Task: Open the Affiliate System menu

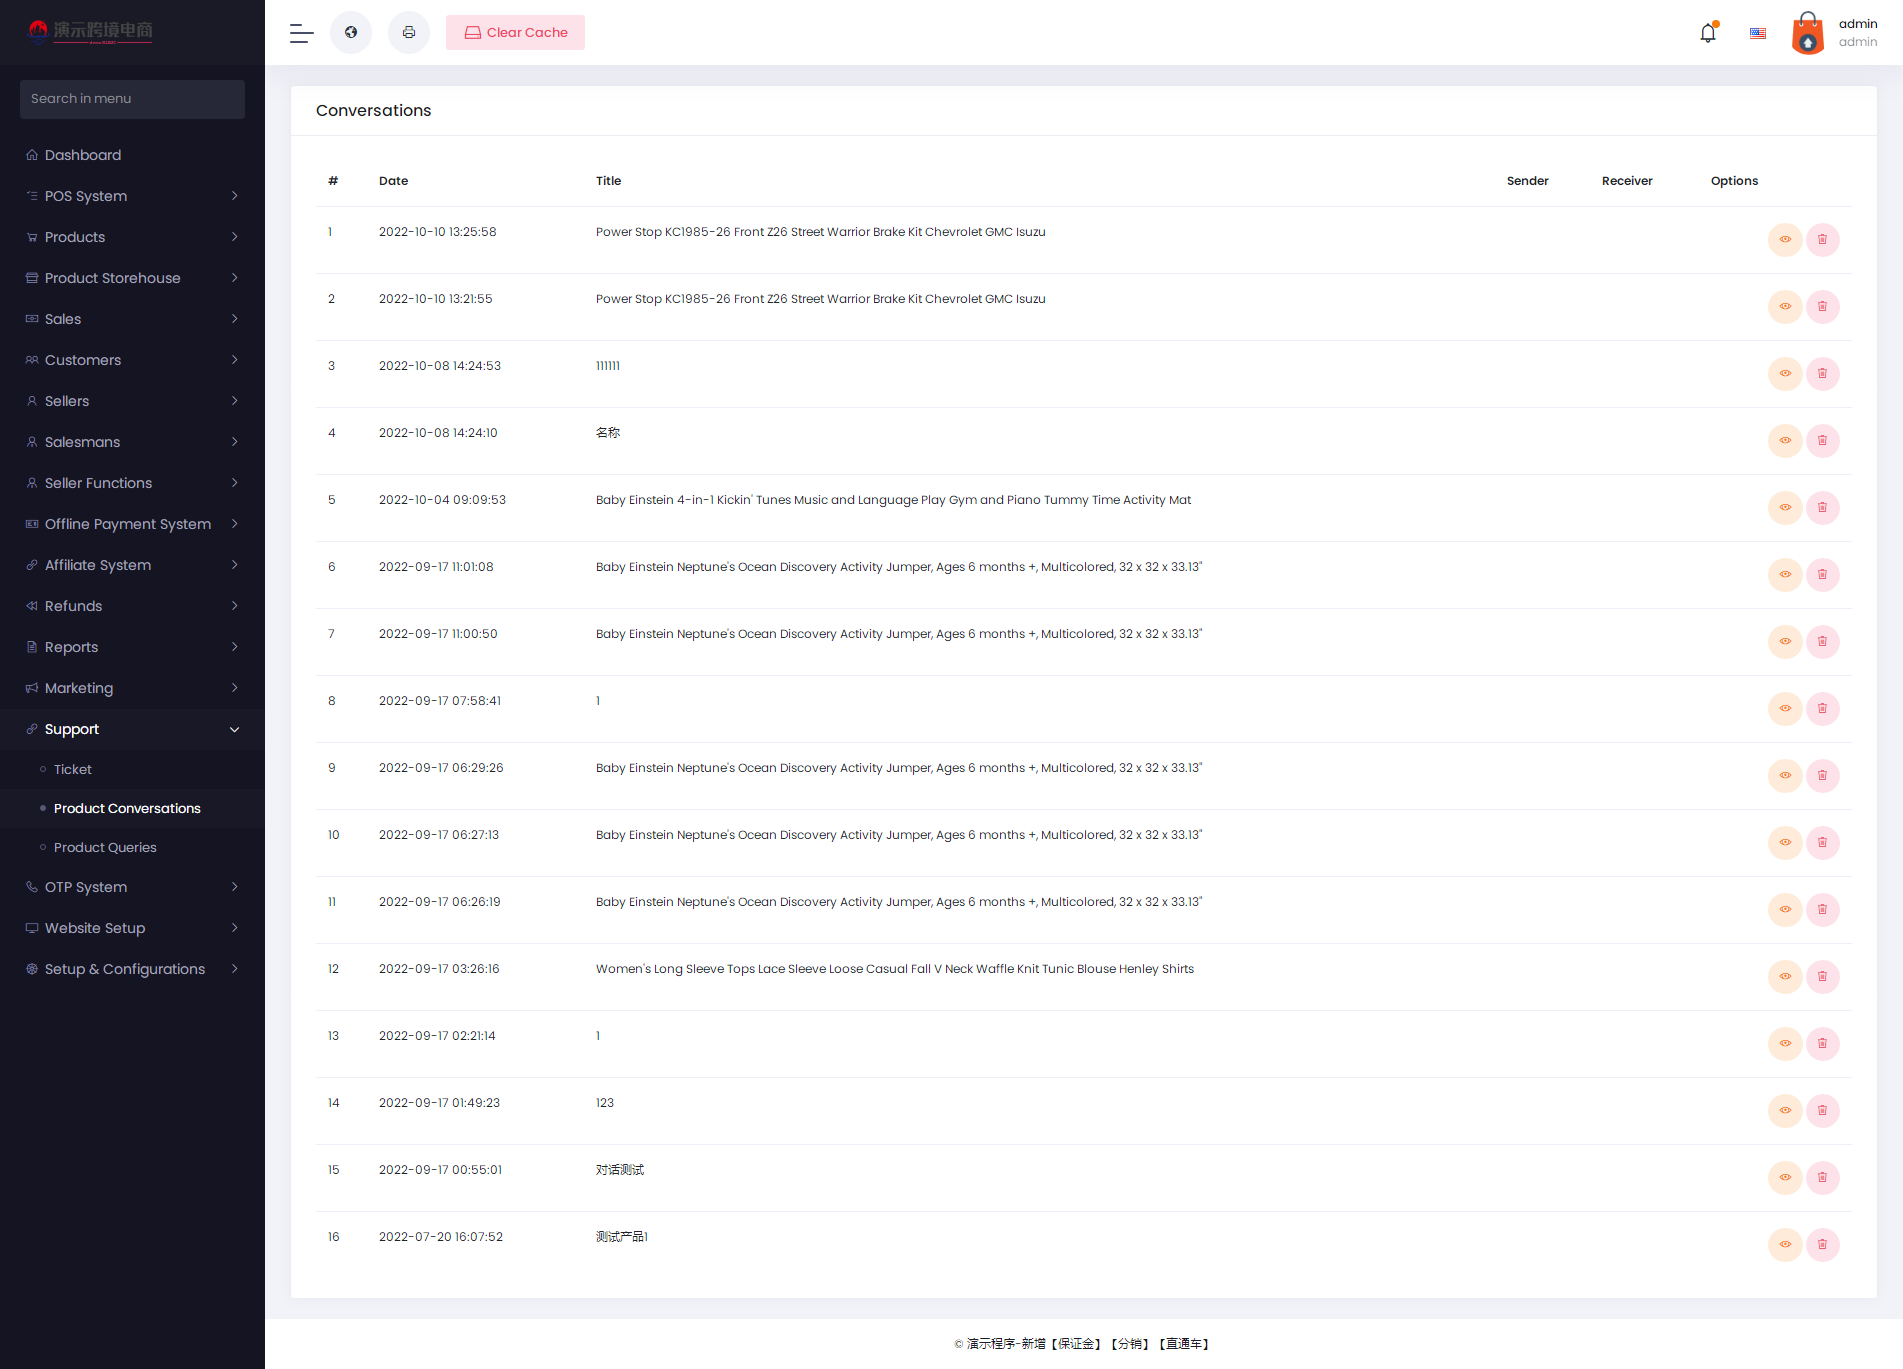Action: [132, 565]
